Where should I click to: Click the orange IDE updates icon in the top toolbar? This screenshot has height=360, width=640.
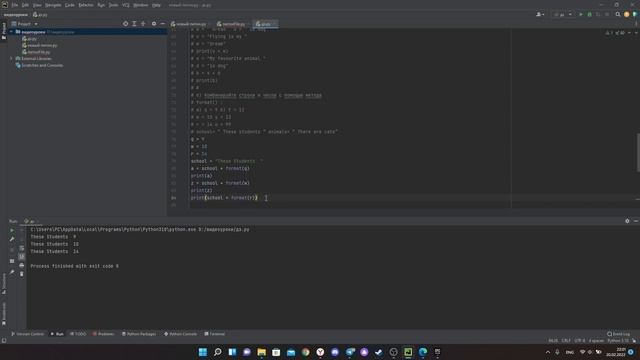click(627, 15)
